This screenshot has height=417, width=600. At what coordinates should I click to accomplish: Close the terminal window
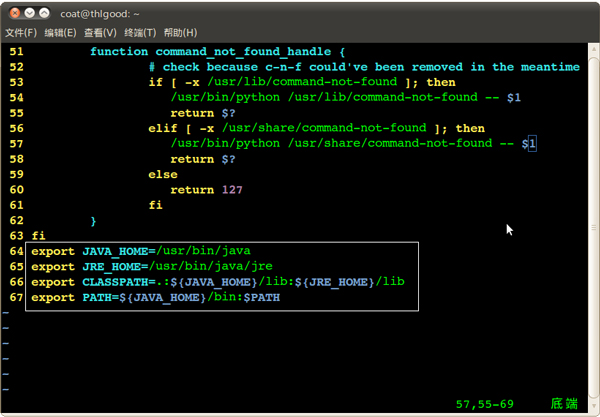click(15, 13)
